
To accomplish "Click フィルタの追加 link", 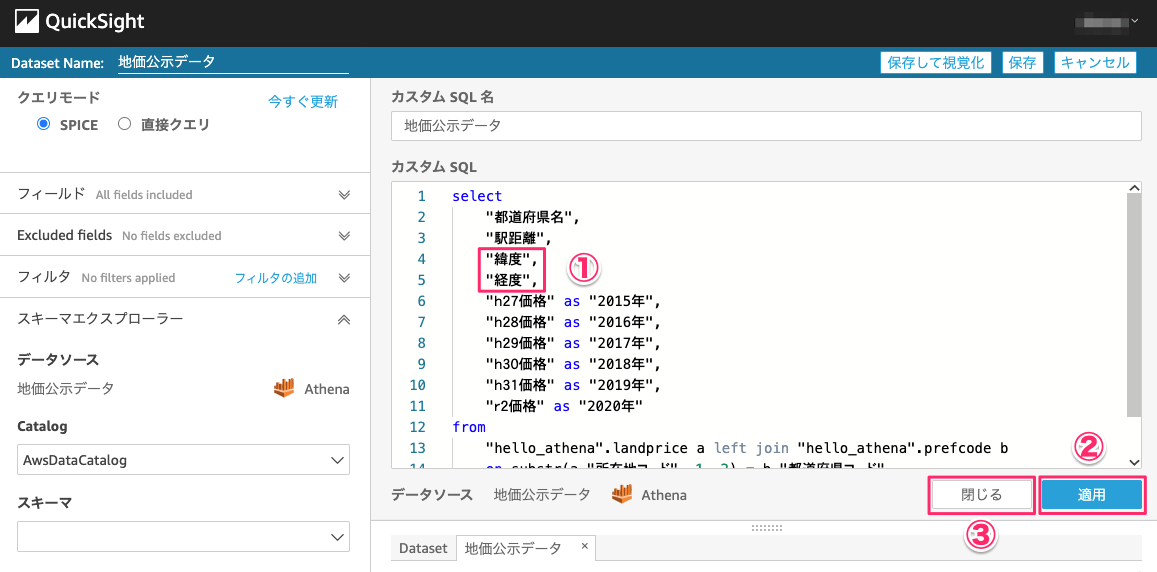I will 275,278.
